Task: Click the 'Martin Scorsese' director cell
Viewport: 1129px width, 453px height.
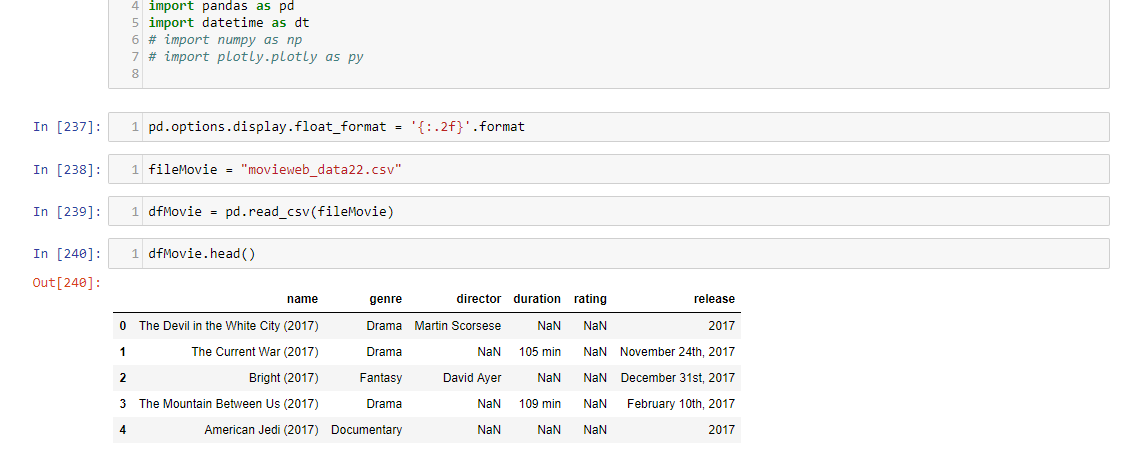Action: [458, 326]
